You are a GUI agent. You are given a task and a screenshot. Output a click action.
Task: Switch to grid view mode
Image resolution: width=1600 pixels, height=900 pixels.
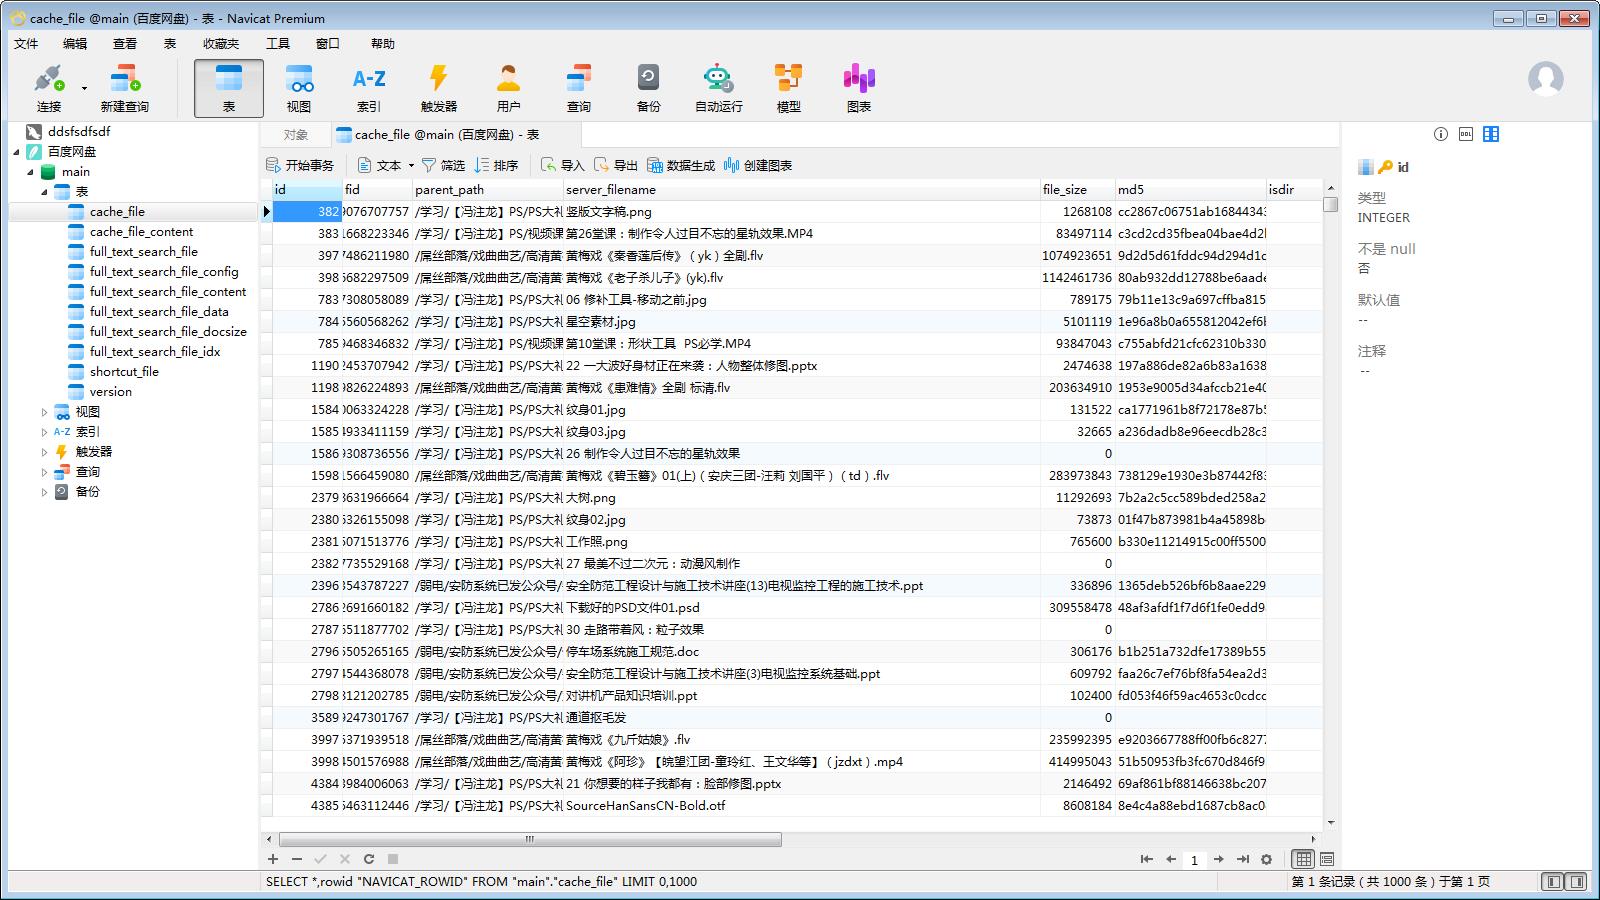pyautogui.click(x=1303, y=859)
